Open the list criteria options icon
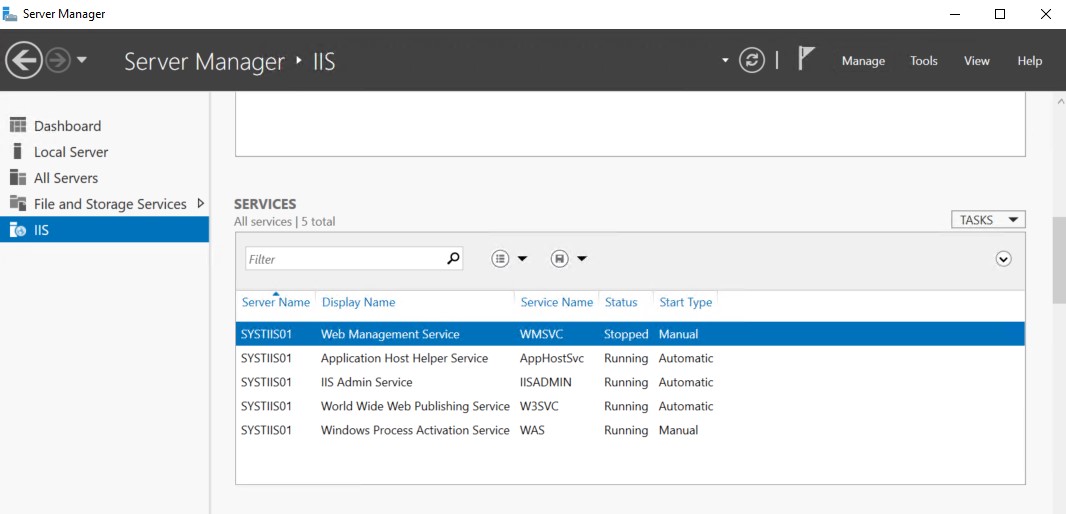This screenshot has width=1066, height=514. pyautogui.click(x=502, y=259)
